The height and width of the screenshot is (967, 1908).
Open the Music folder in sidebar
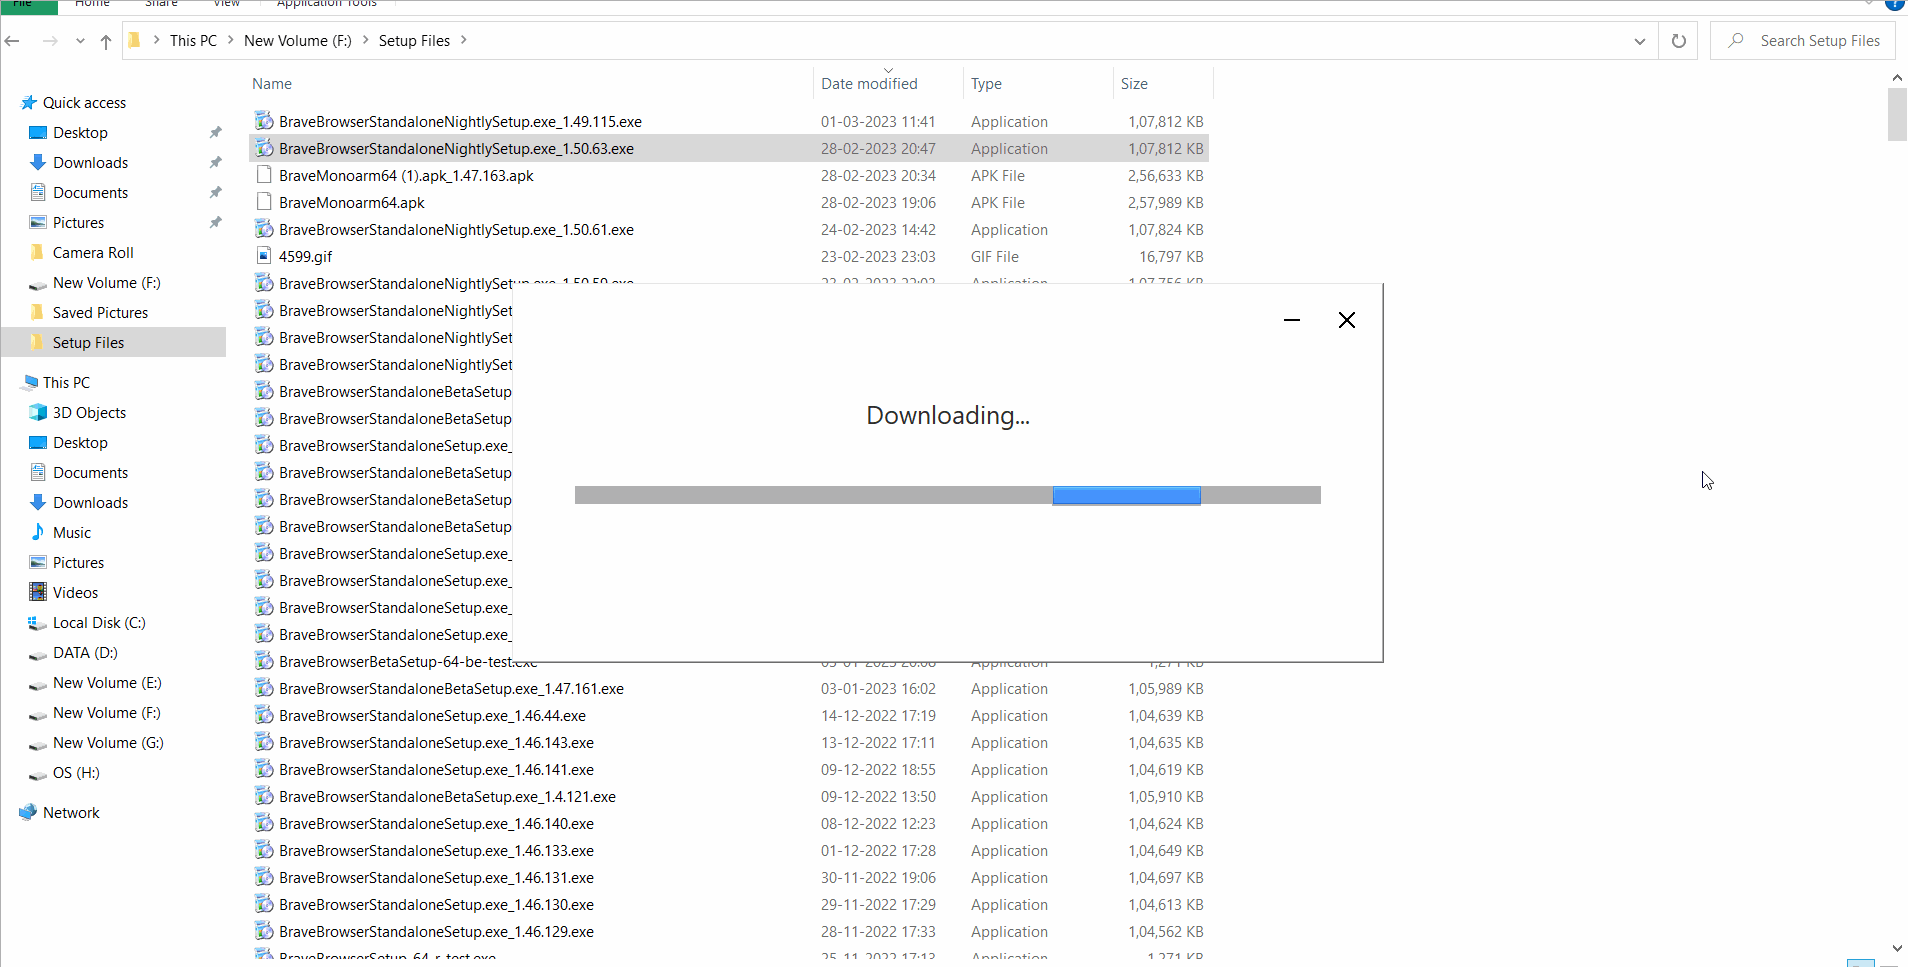[70, 532]
